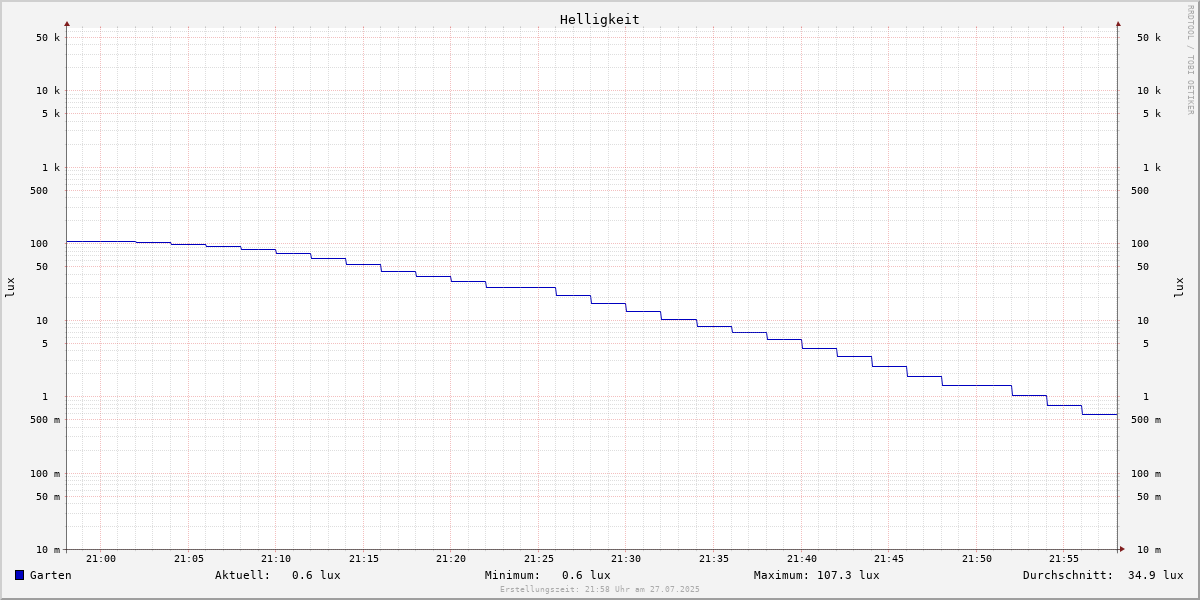Choose the "21:35" time axis label
The height and width of the screenshot is (600, 1200).
pyautogui.click(x=714, y=559)
